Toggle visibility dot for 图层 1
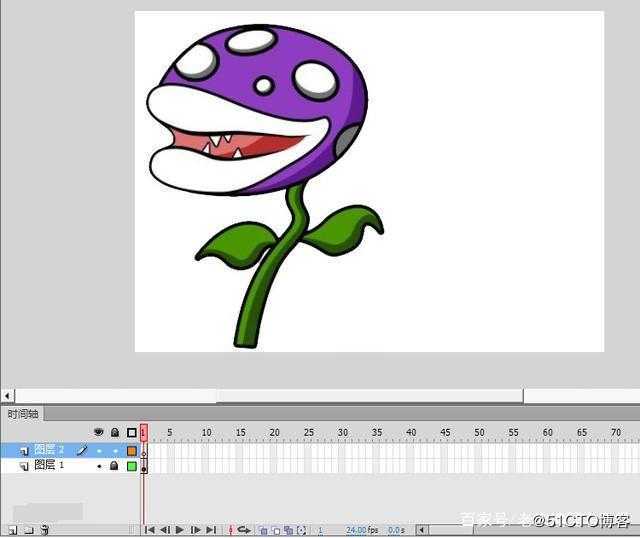 (99, 466)
